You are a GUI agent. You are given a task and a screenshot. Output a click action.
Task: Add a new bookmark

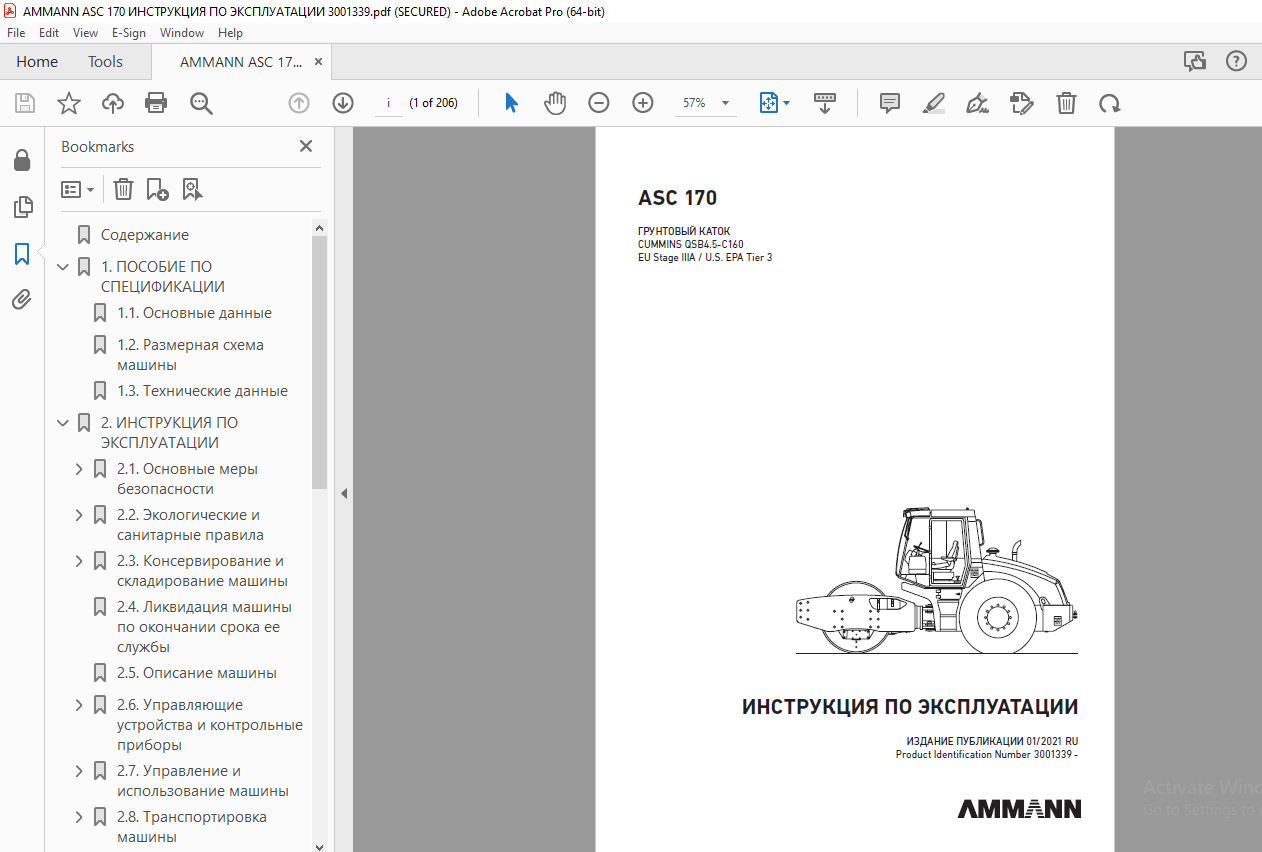[157, 189]
